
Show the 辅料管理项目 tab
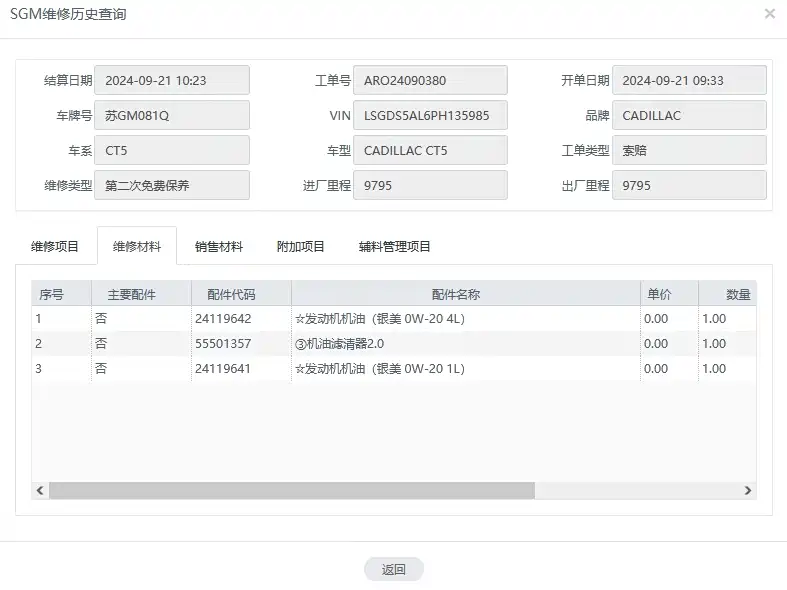395,246
